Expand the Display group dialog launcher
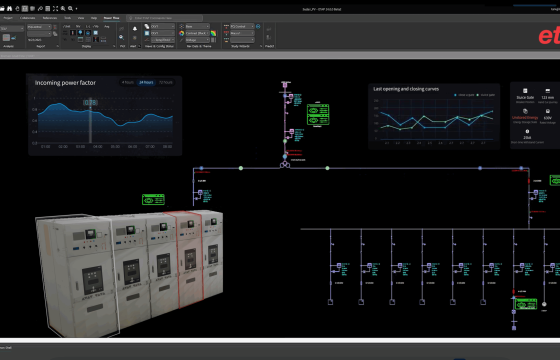Viewport: 560px width, 360px height. (x=114, y=46)
